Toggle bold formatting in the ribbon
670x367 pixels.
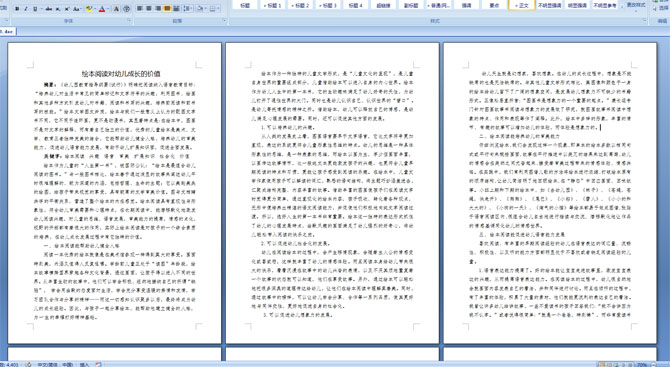(17, 9)
